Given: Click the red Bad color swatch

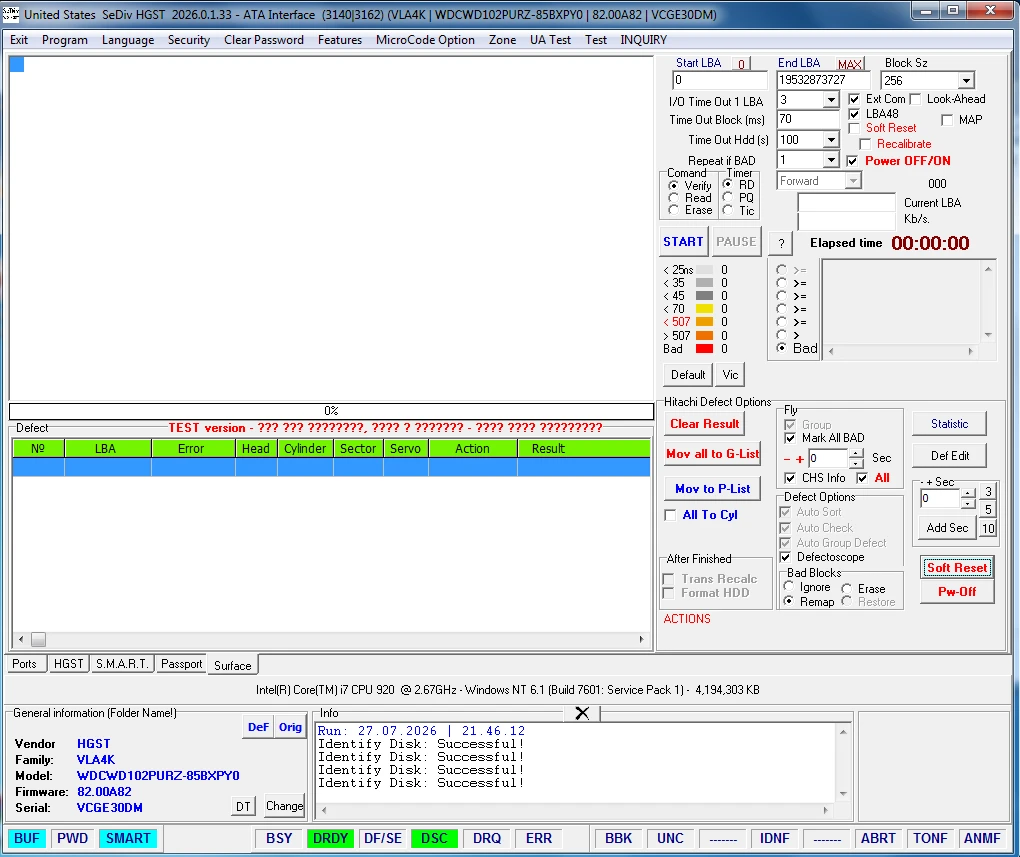Looking at the screenshot, I should click(x=705, y=349).
